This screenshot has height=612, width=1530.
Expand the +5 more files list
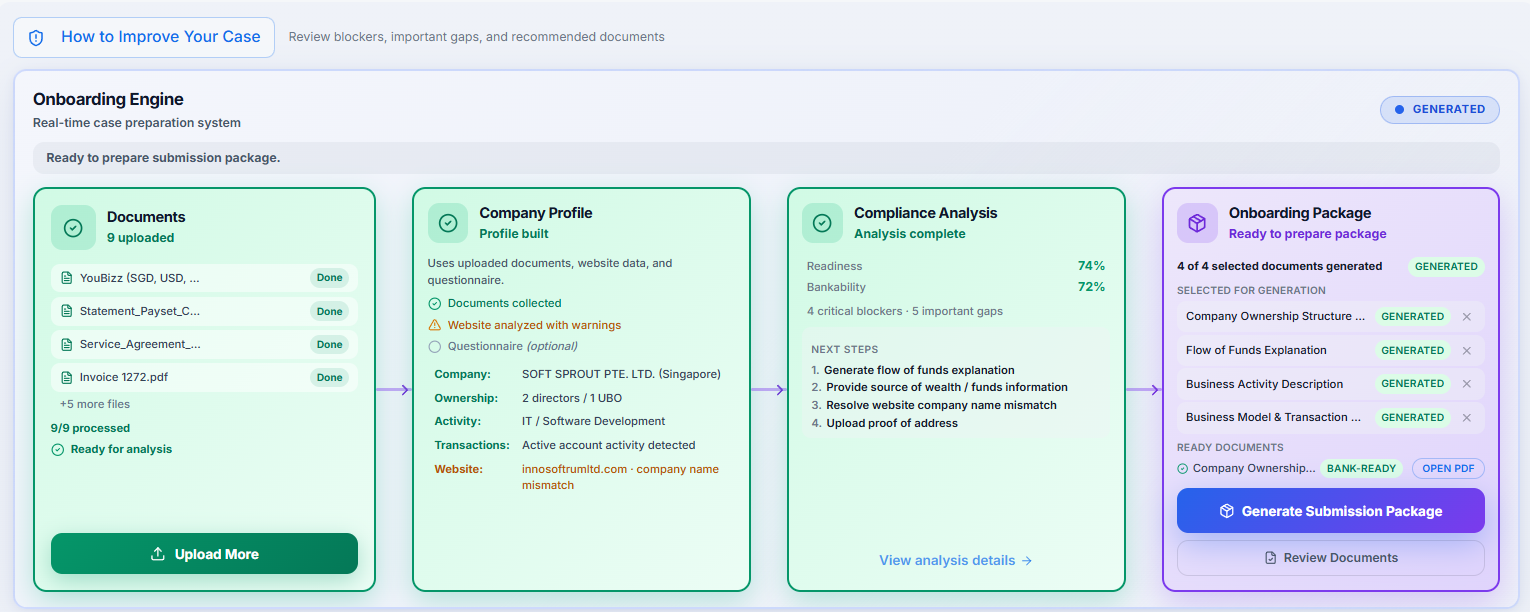click(95, 404)
